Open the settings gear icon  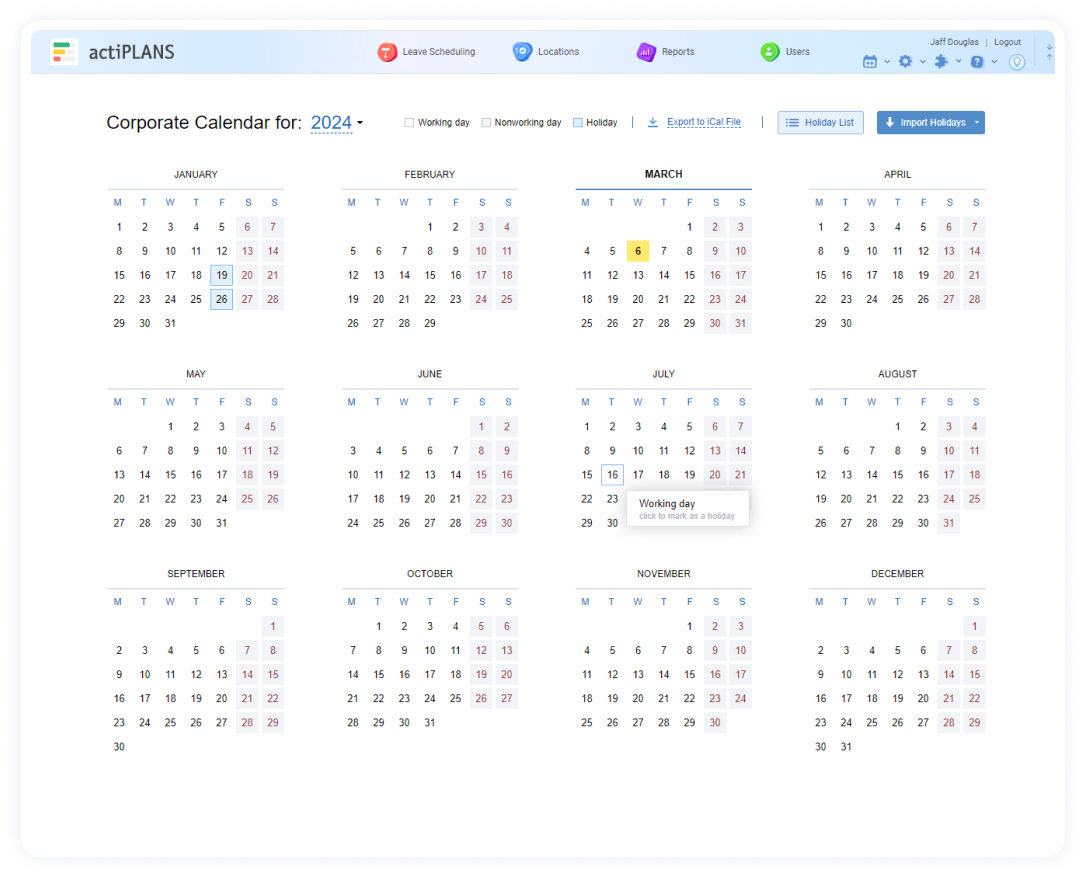point(903,61)
